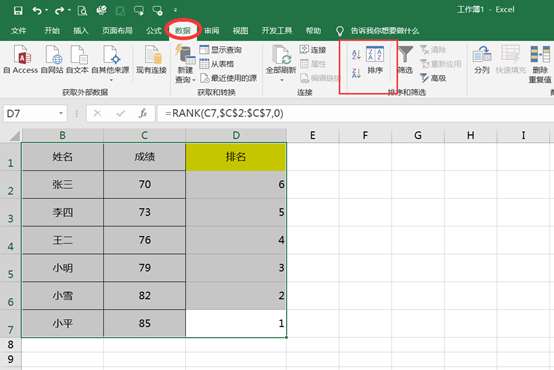Viewport: 554px width, 370px height.
Task: Switch to the Home (开始) tab
Action: point(52,31)
